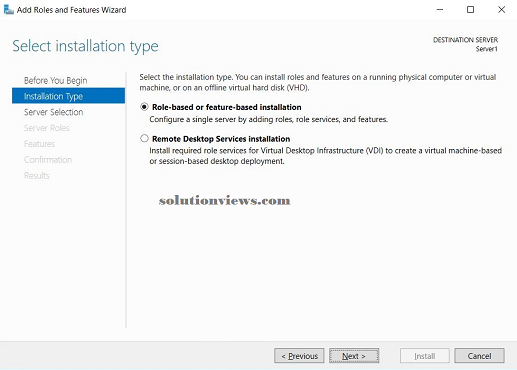This screenshot has height=370, width=517.
Task: Click the Role-based installation label text
Action: (x=227, y=107)
